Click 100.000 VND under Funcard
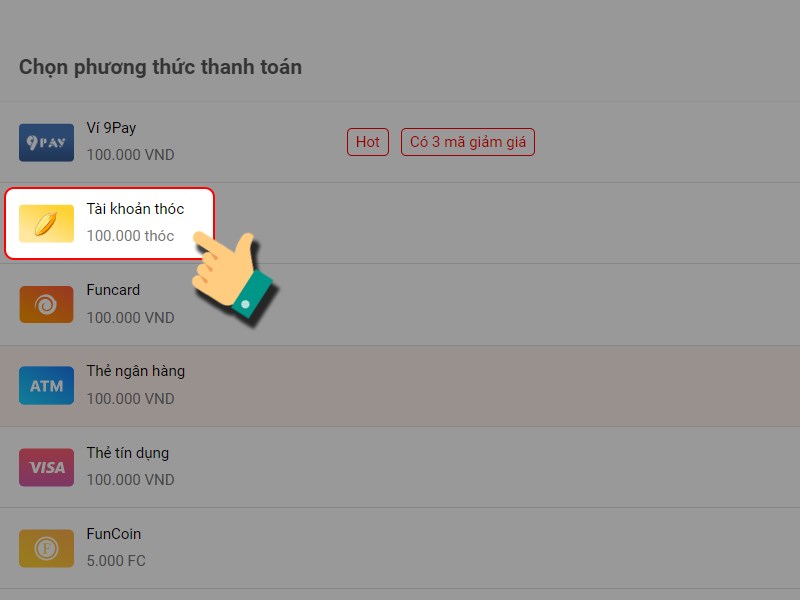The image size is (800, 600). click(131, 317)
